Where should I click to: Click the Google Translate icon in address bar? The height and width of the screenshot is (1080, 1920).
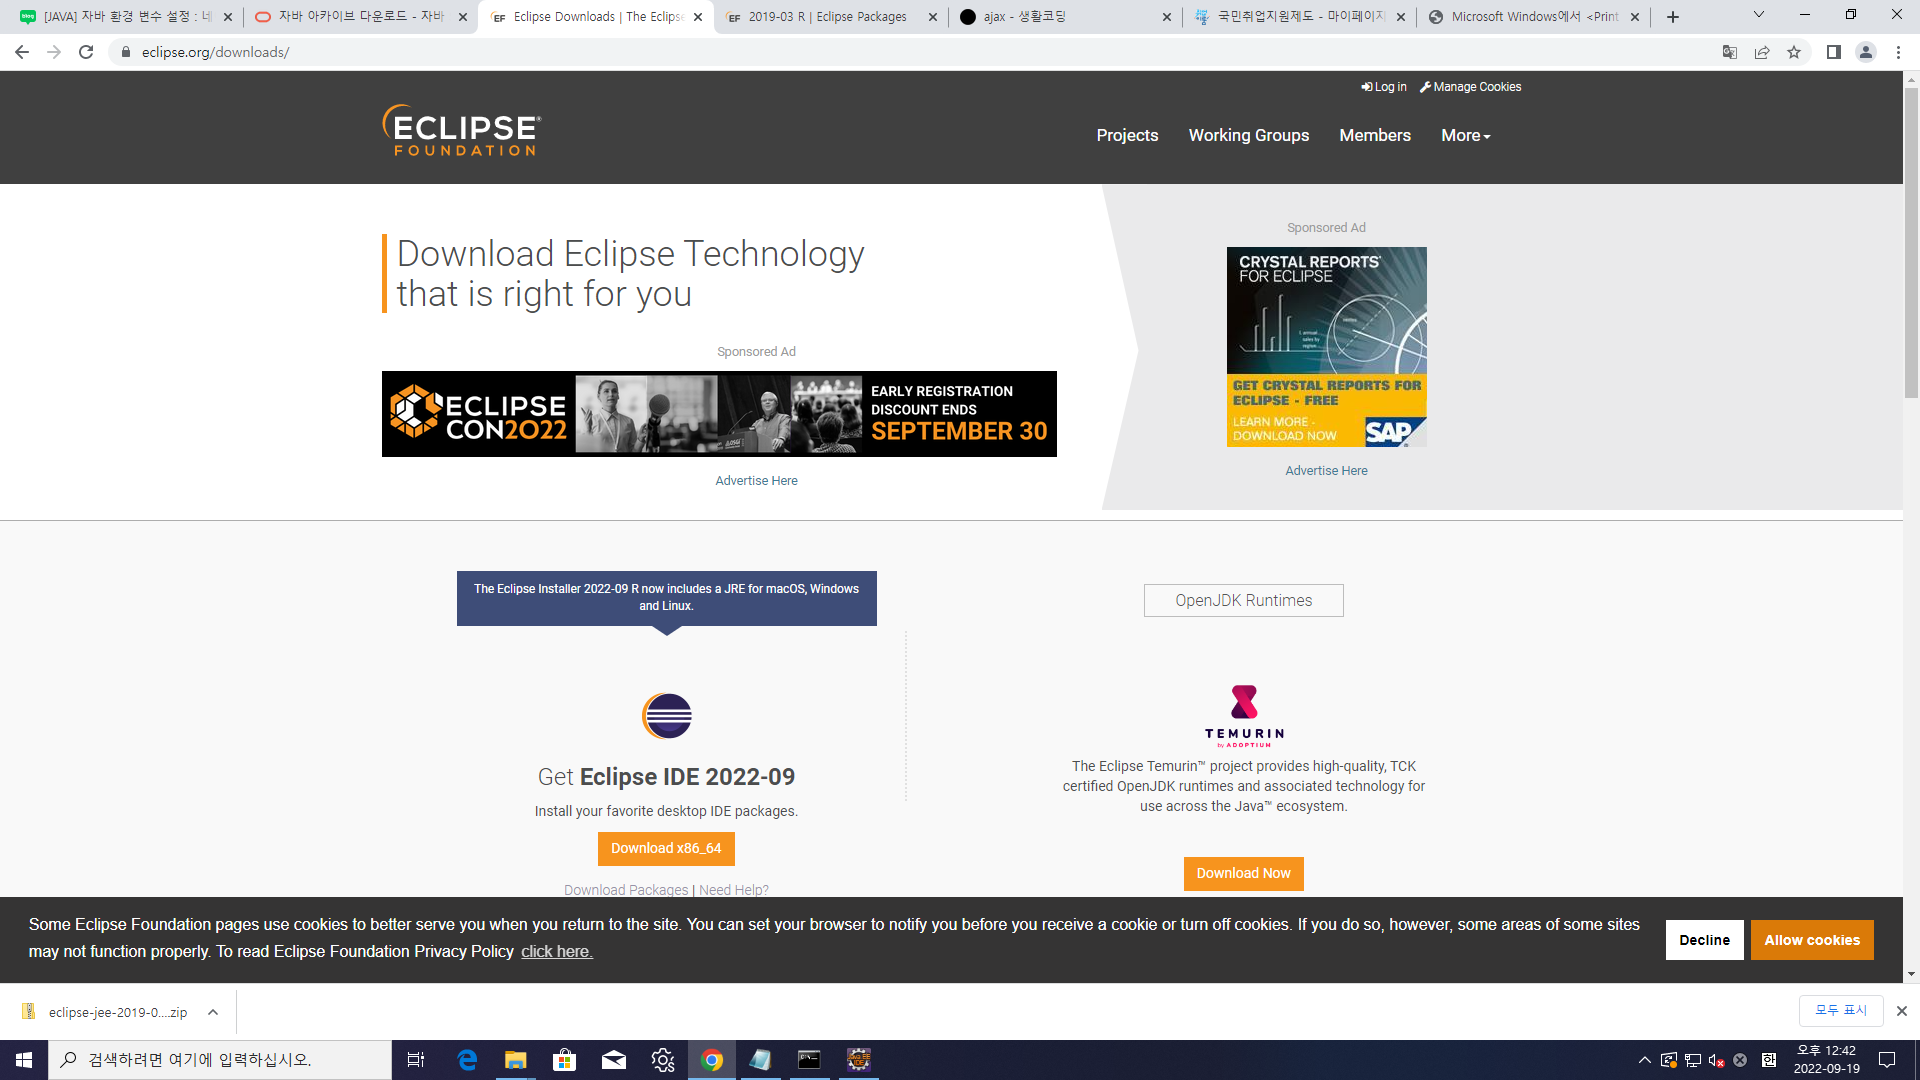click(x=1730, y=52)
